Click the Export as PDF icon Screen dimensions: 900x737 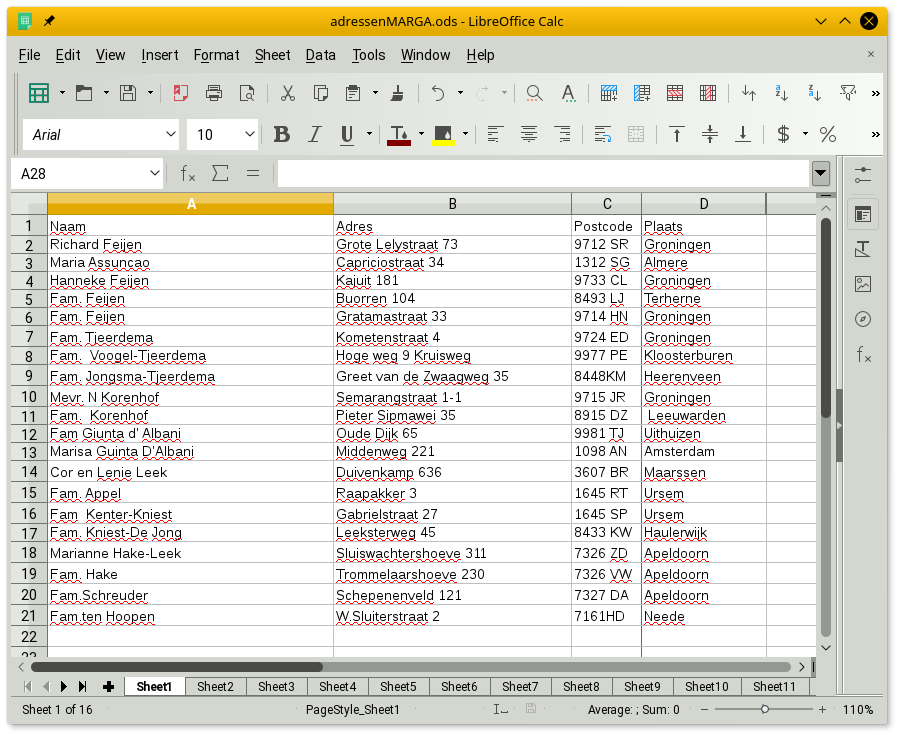pos(181,94)
